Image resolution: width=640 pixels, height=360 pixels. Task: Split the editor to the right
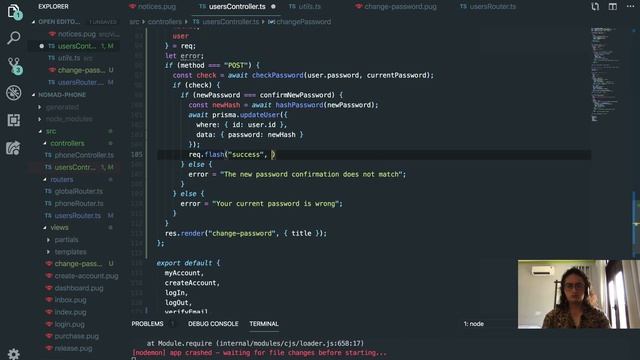(613, 7)
